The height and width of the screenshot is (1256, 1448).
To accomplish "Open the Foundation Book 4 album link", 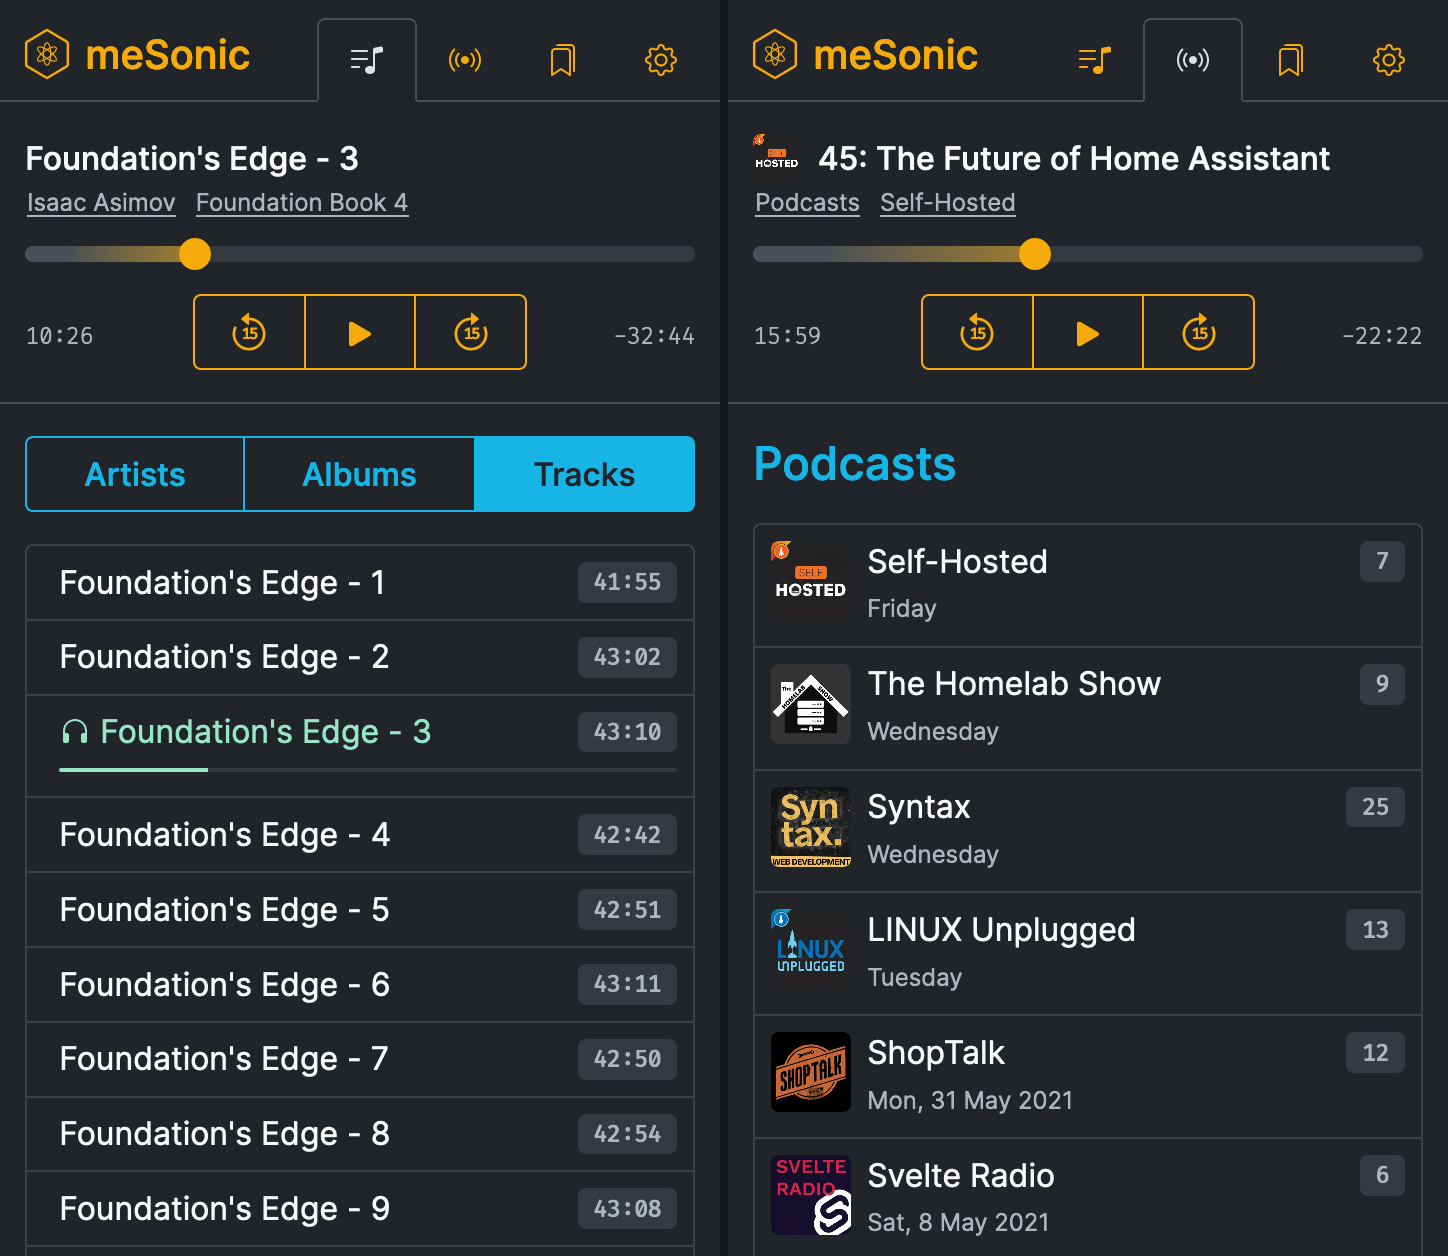I will (302, 203).
